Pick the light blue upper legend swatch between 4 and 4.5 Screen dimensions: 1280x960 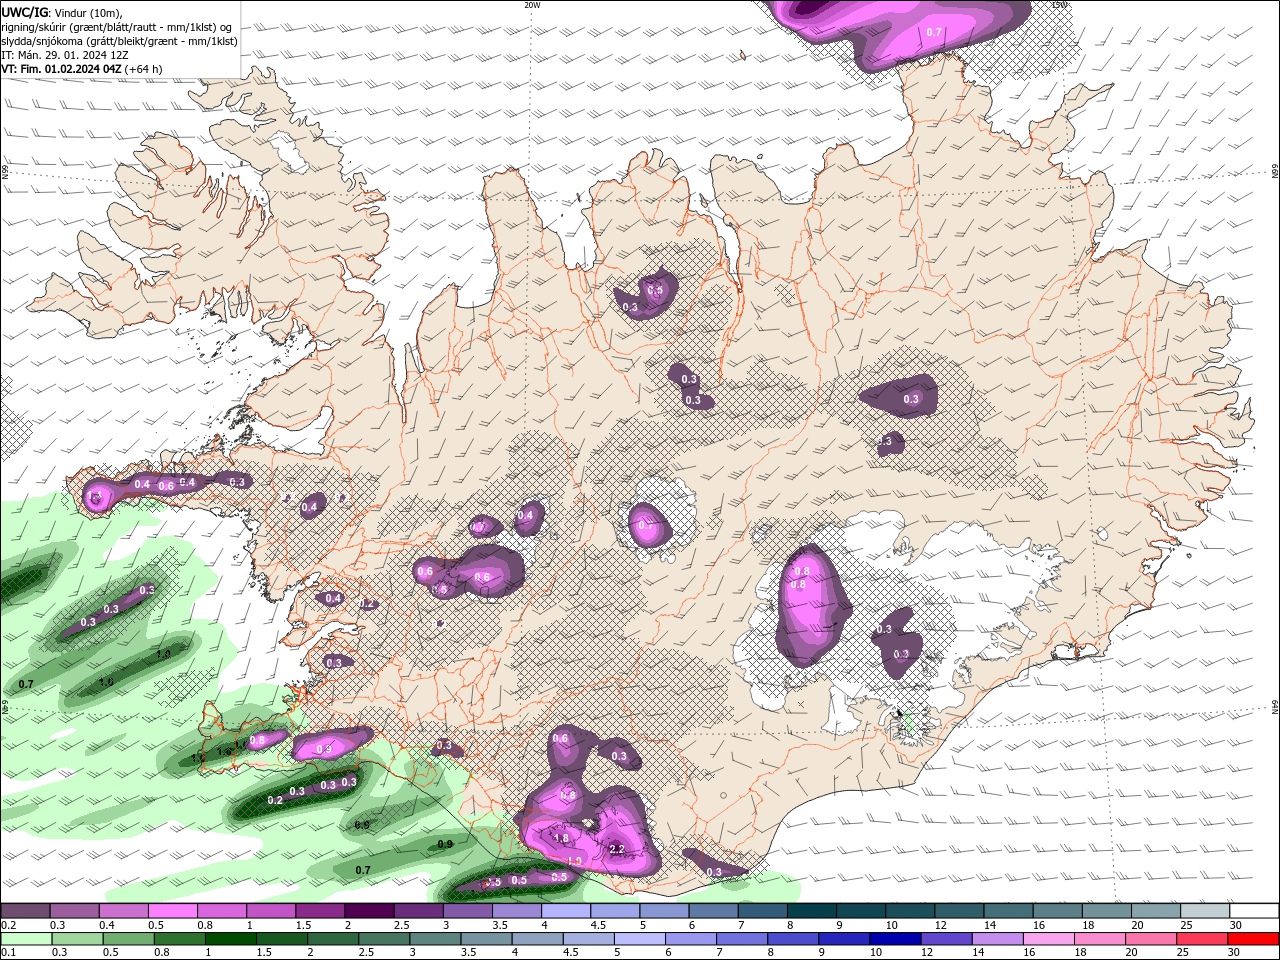pos(565,911)
